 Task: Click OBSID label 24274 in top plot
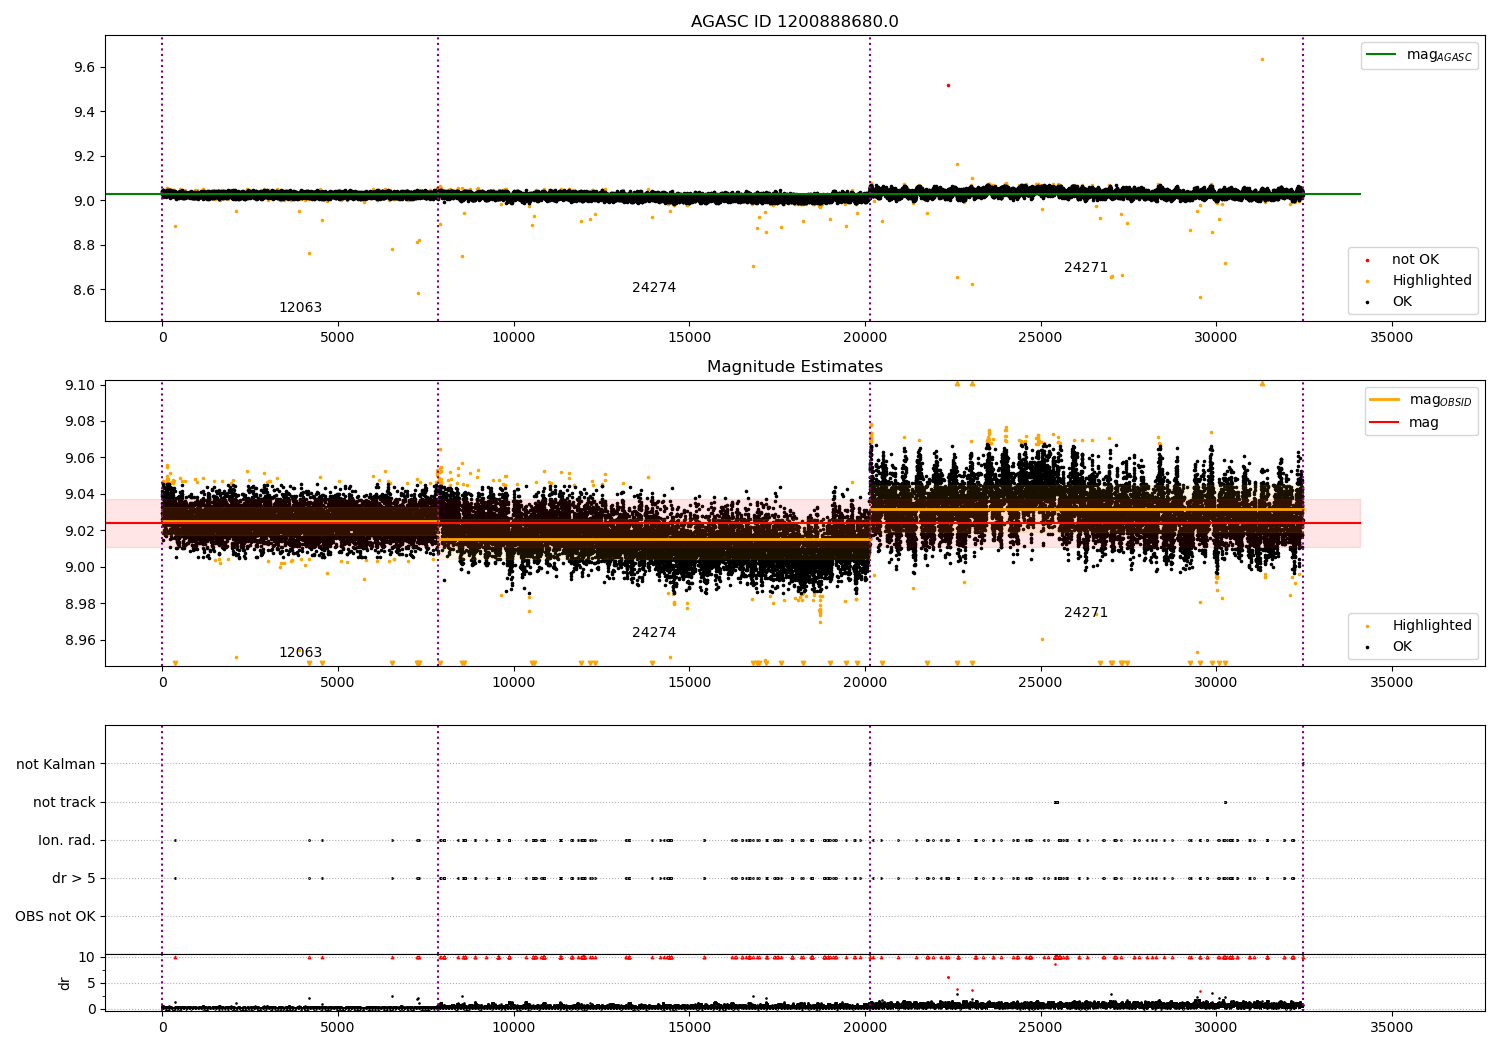(x=654, y=288)
